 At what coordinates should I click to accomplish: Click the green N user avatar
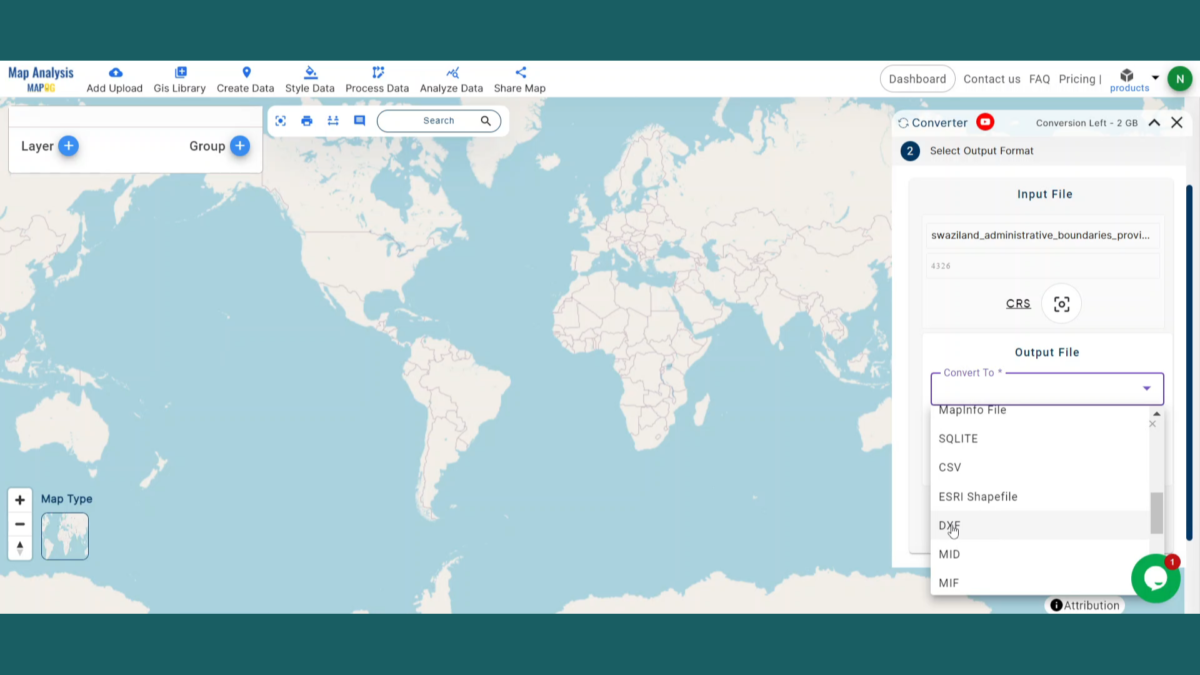tap(1180, 79)
